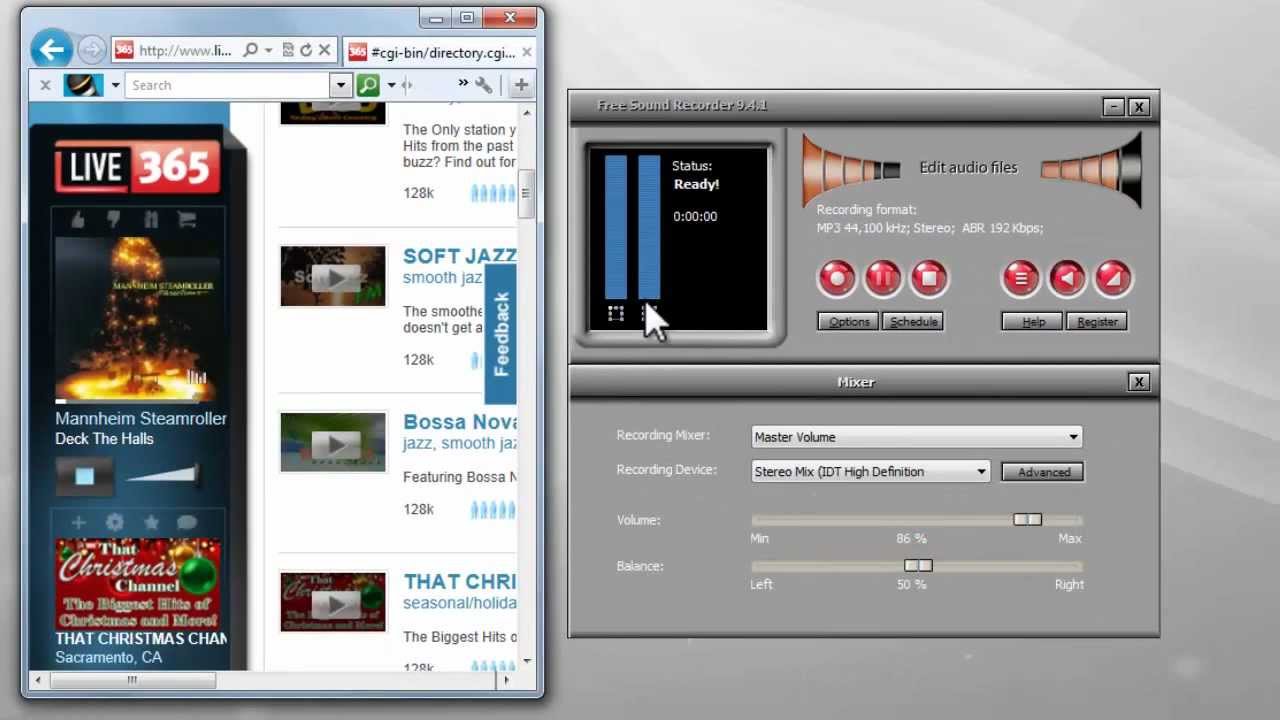Stop recording with the red square button
1280x720 pixels.
point(929,278)
